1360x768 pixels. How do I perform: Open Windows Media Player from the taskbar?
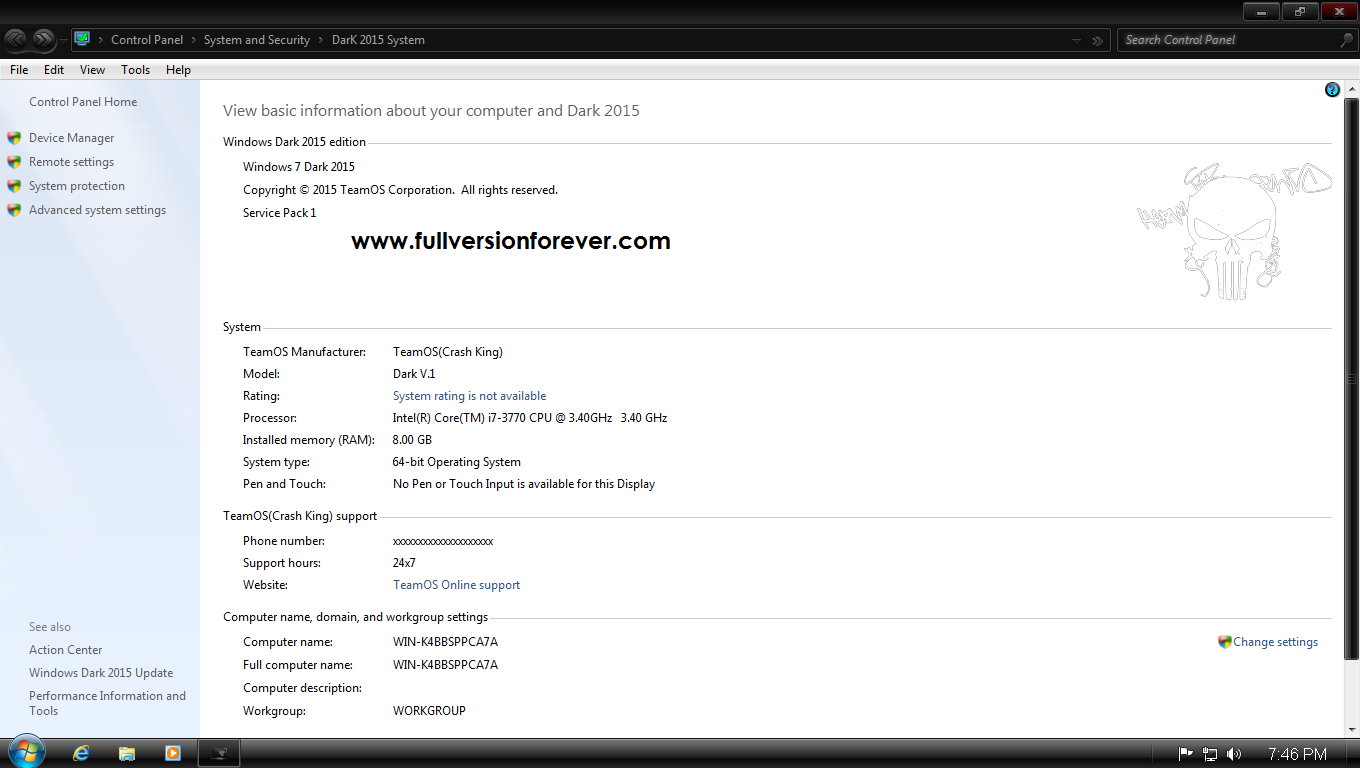(x=173, y=754)
